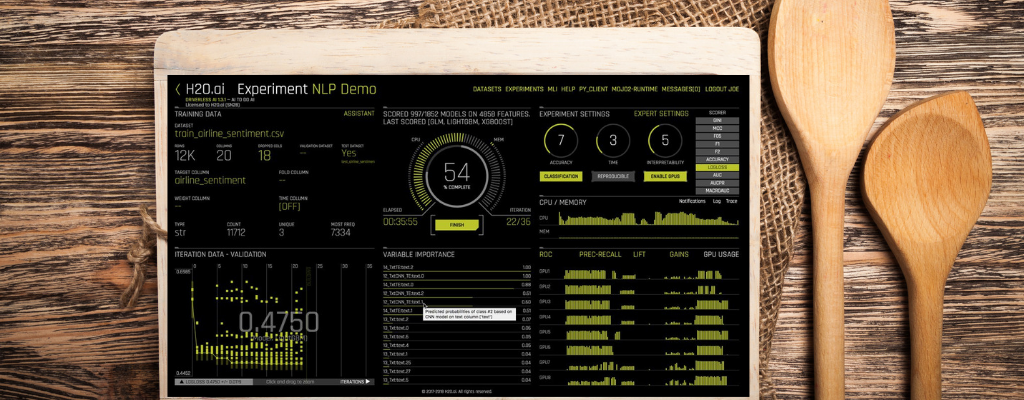Select LOGLOSS in the scorer list

[716, 166]
